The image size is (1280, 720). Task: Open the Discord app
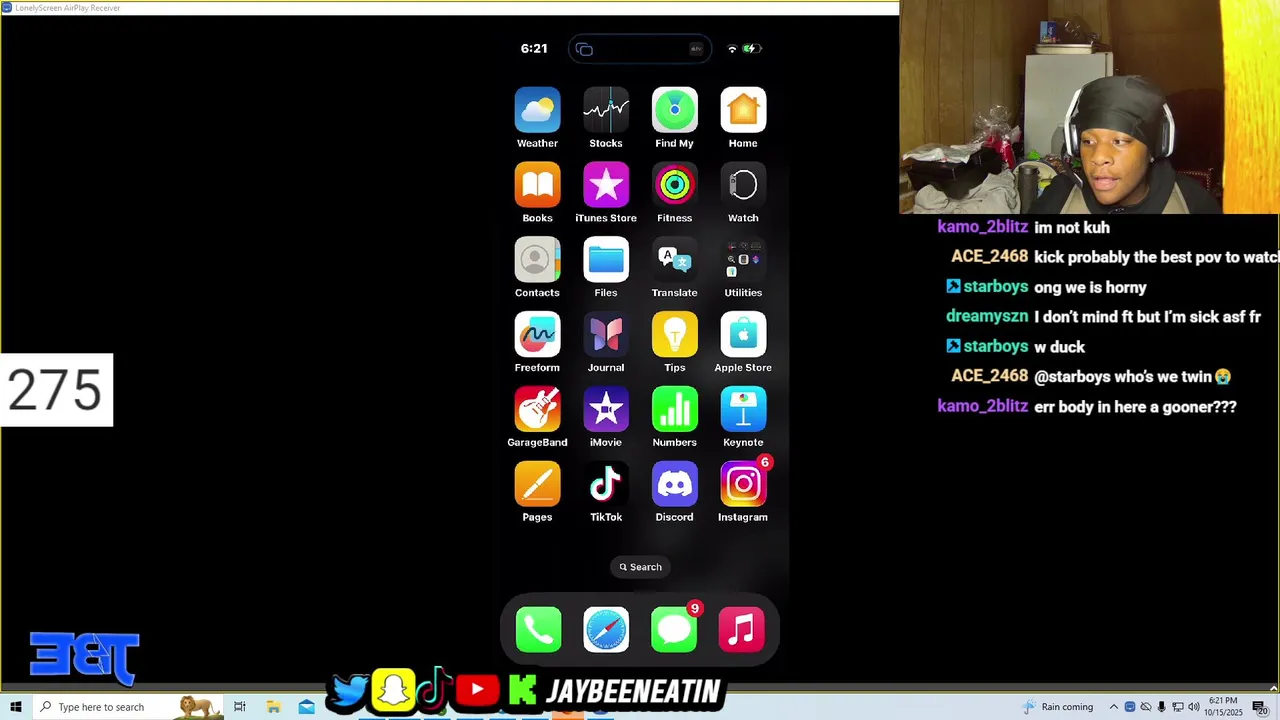[x=675, y=485]
